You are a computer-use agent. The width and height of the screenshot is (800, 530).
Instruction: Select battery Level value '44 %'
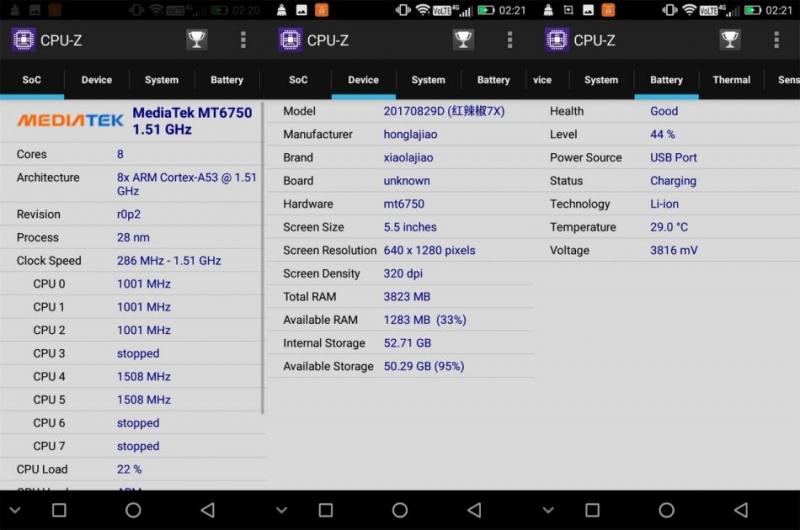662,134
